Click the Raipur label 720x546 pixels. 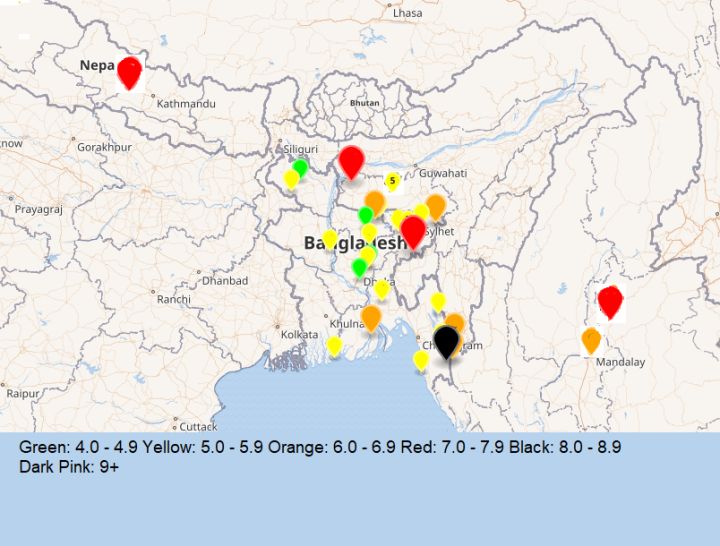(23, 394)
